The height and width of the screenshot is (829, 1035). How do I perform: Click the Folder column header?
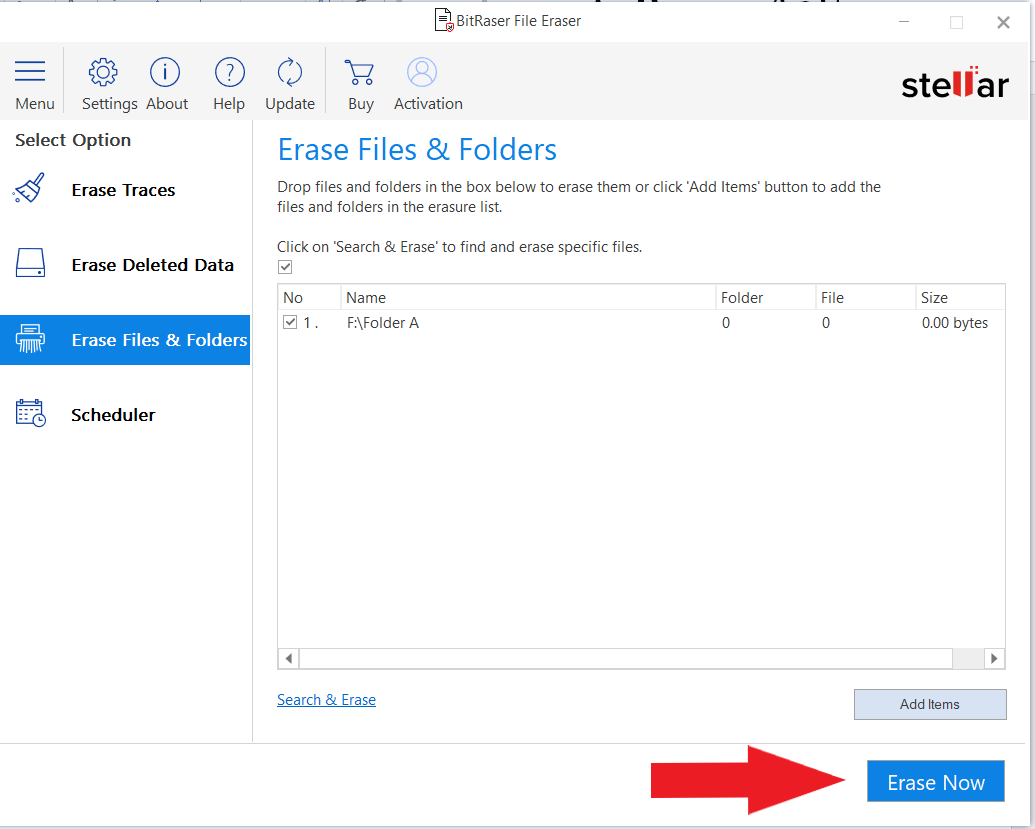point(766,298)
